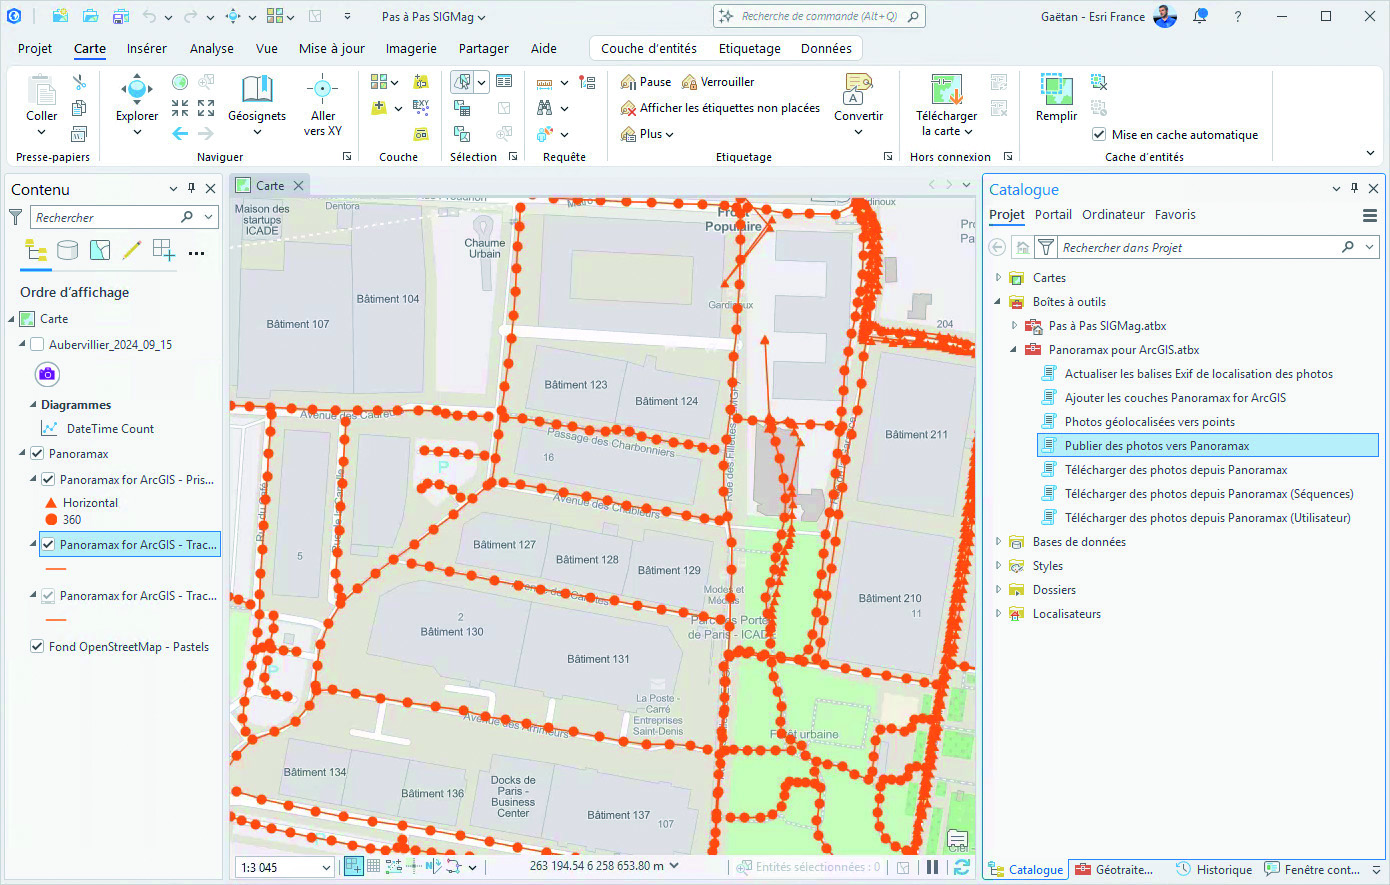
Task: Click the Coller paste icon
Action: (41, 90)
